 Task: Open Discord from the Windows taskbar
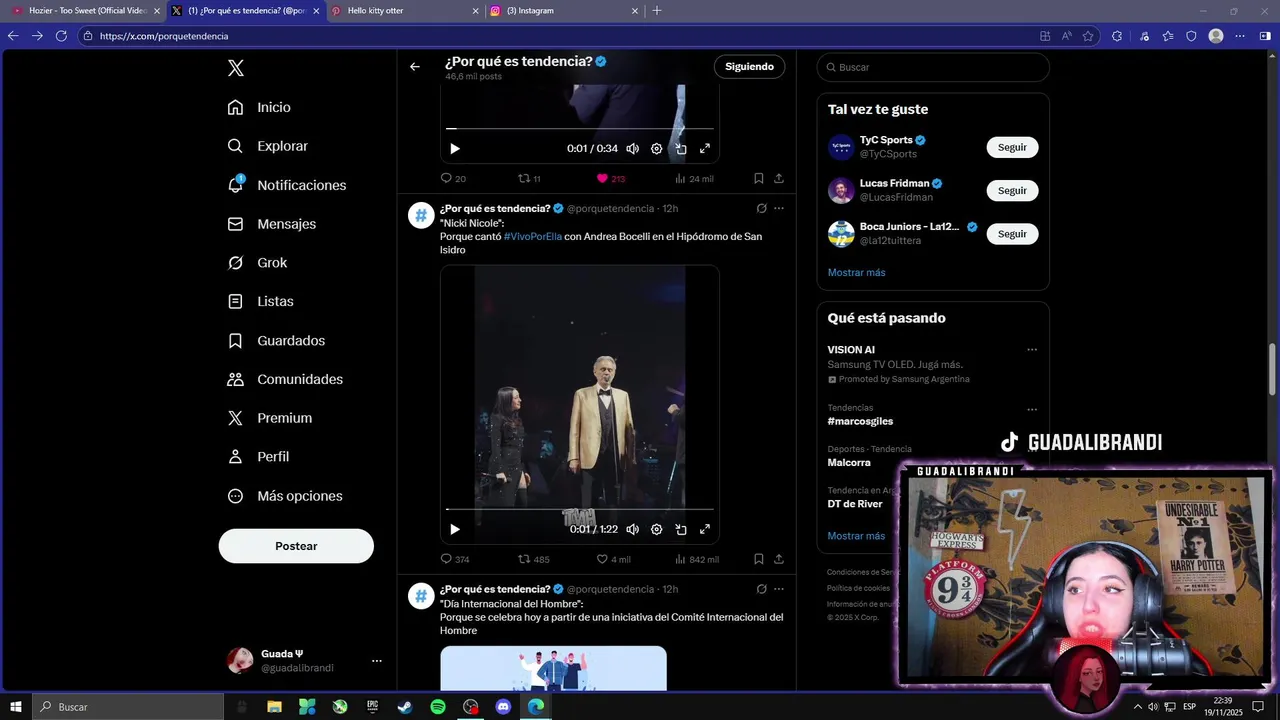(503, 707)
